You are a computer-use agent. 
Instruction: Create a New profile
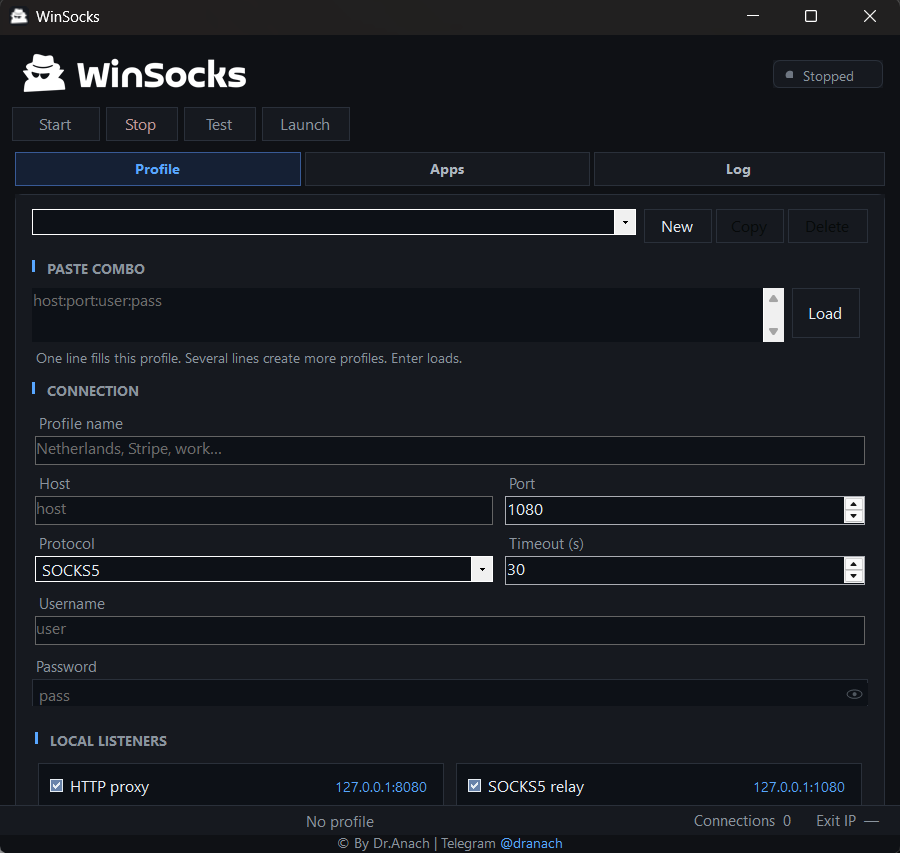point(678,226)
